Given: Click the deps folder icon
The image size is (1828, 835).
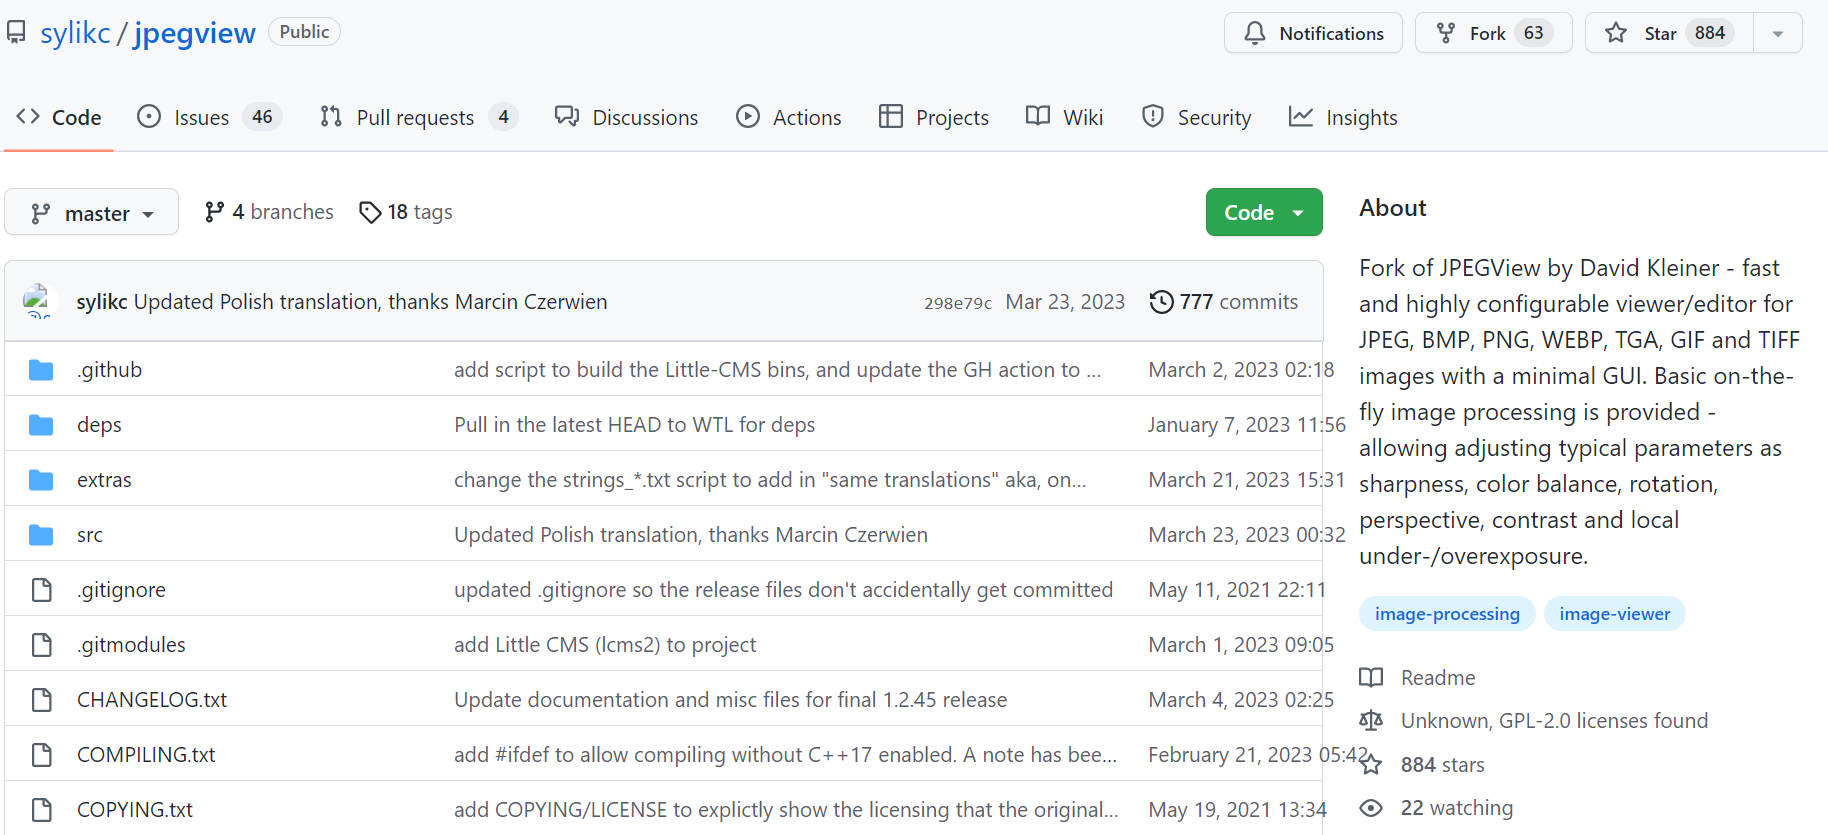Looking at the screenshot, I should (x=41, y=425).
